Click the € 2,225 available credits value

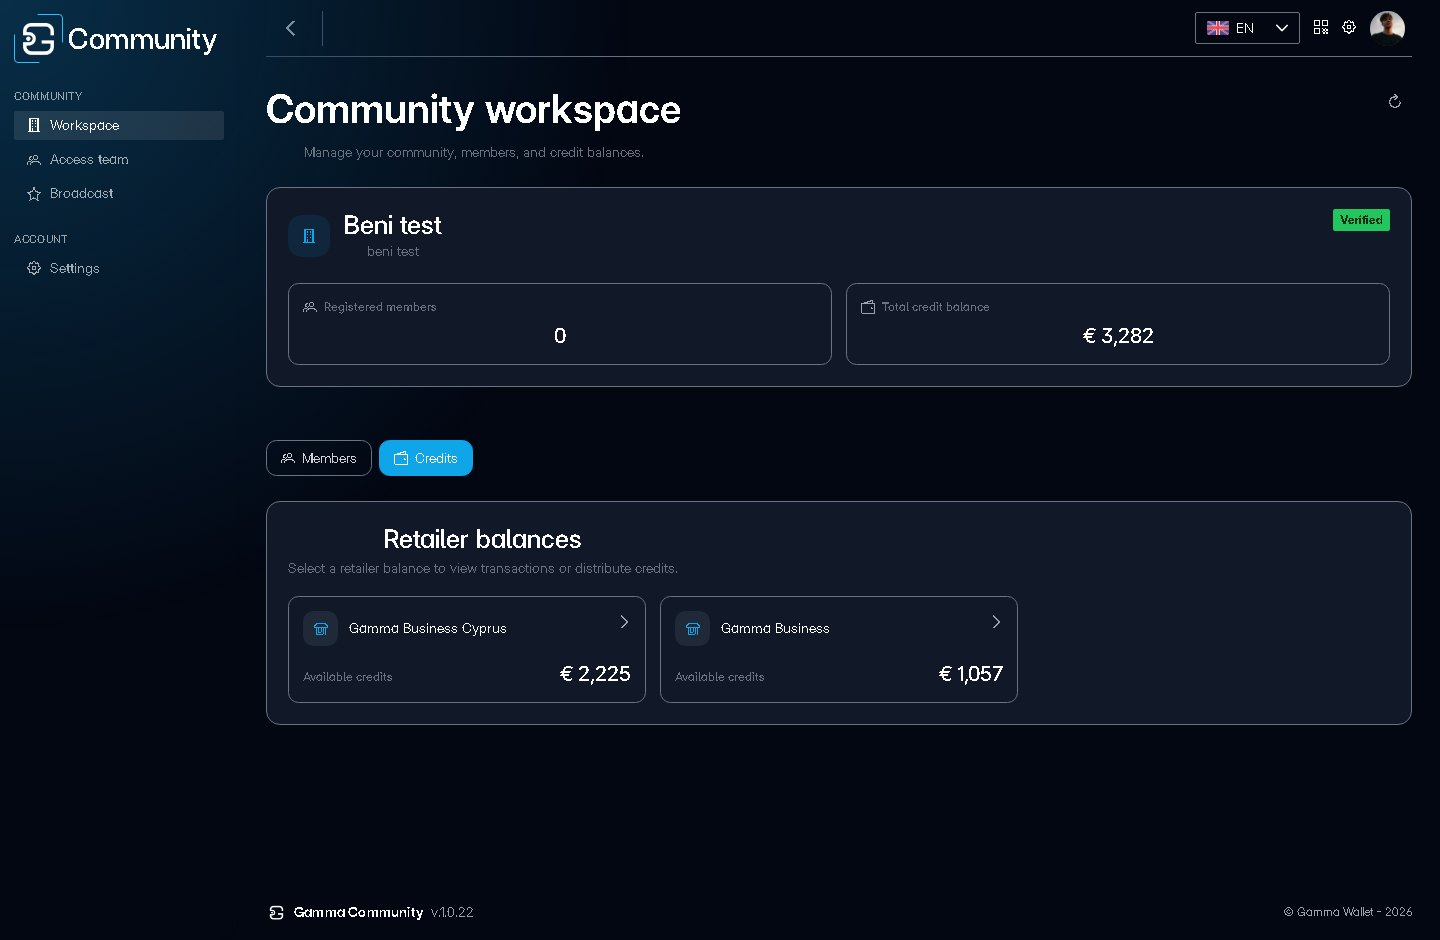(595, 674)
